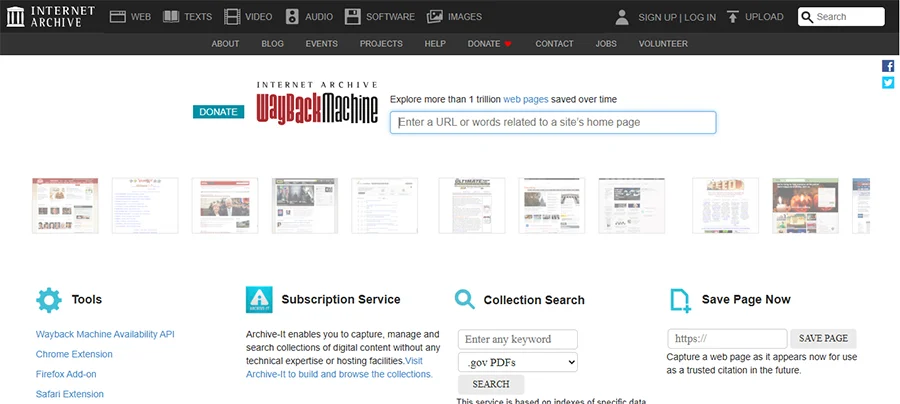Viewport: 900px width, 404px height.
Task: Click the Subscription Service heading
Action: 341,300
